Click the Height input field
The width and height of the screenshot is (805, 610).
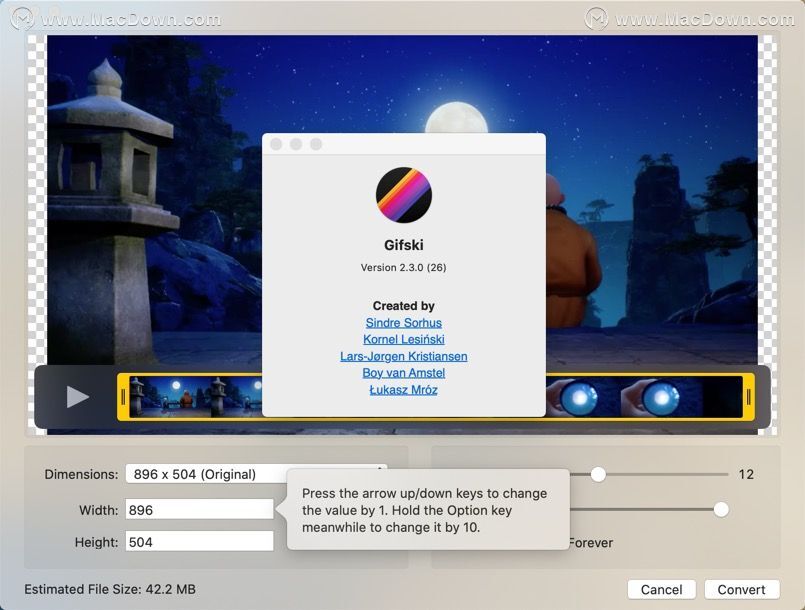point(200,542)
